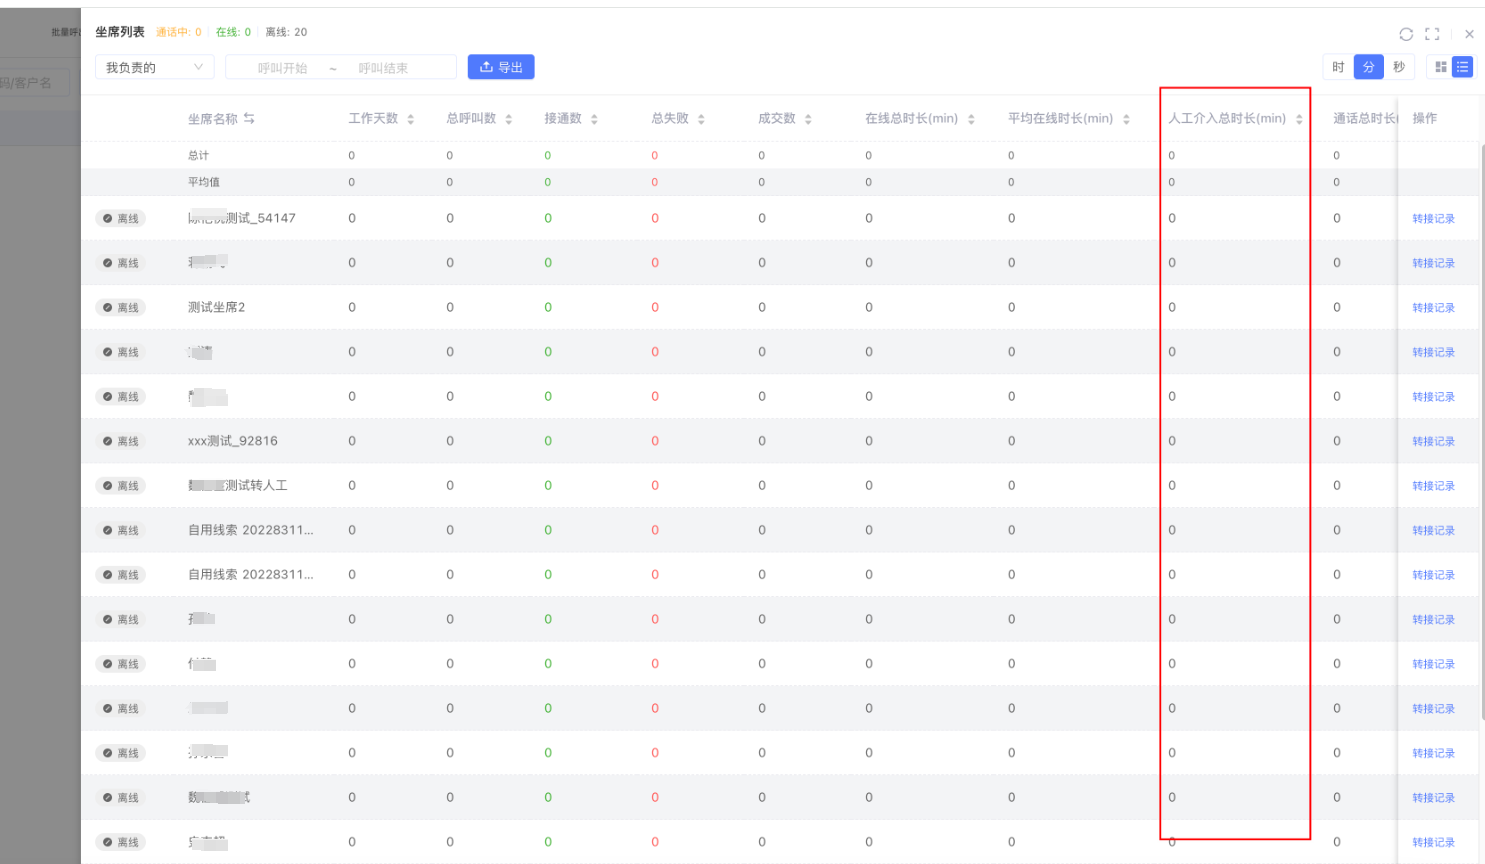
Task: Open 转接记录 for 测试坐席2
Action: (1433, 308)
